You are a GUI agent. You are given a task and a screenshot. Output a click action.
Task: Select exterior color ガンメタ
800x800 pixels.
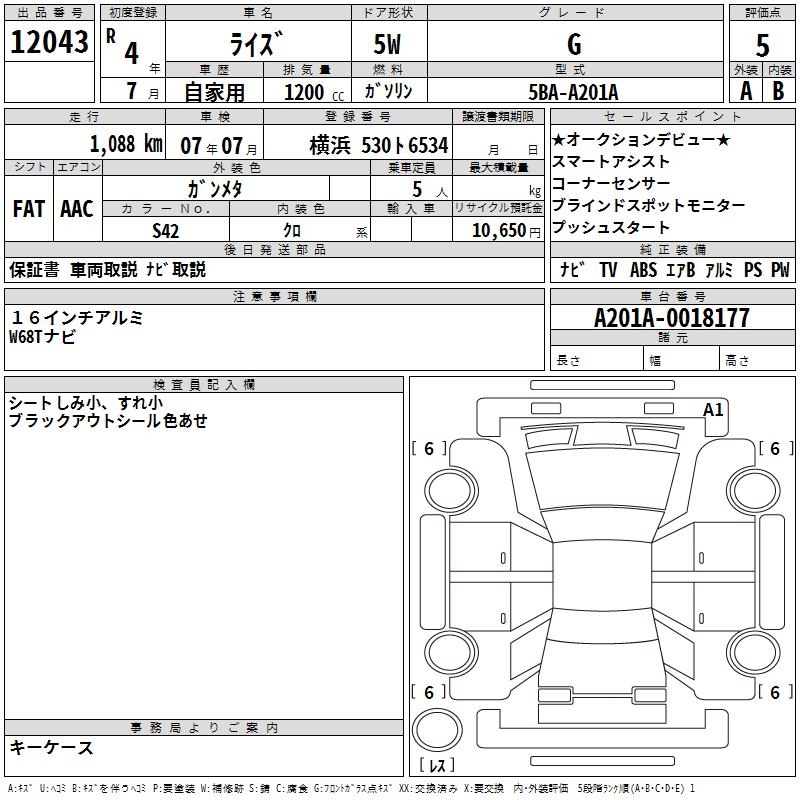[x=214, y=189]
